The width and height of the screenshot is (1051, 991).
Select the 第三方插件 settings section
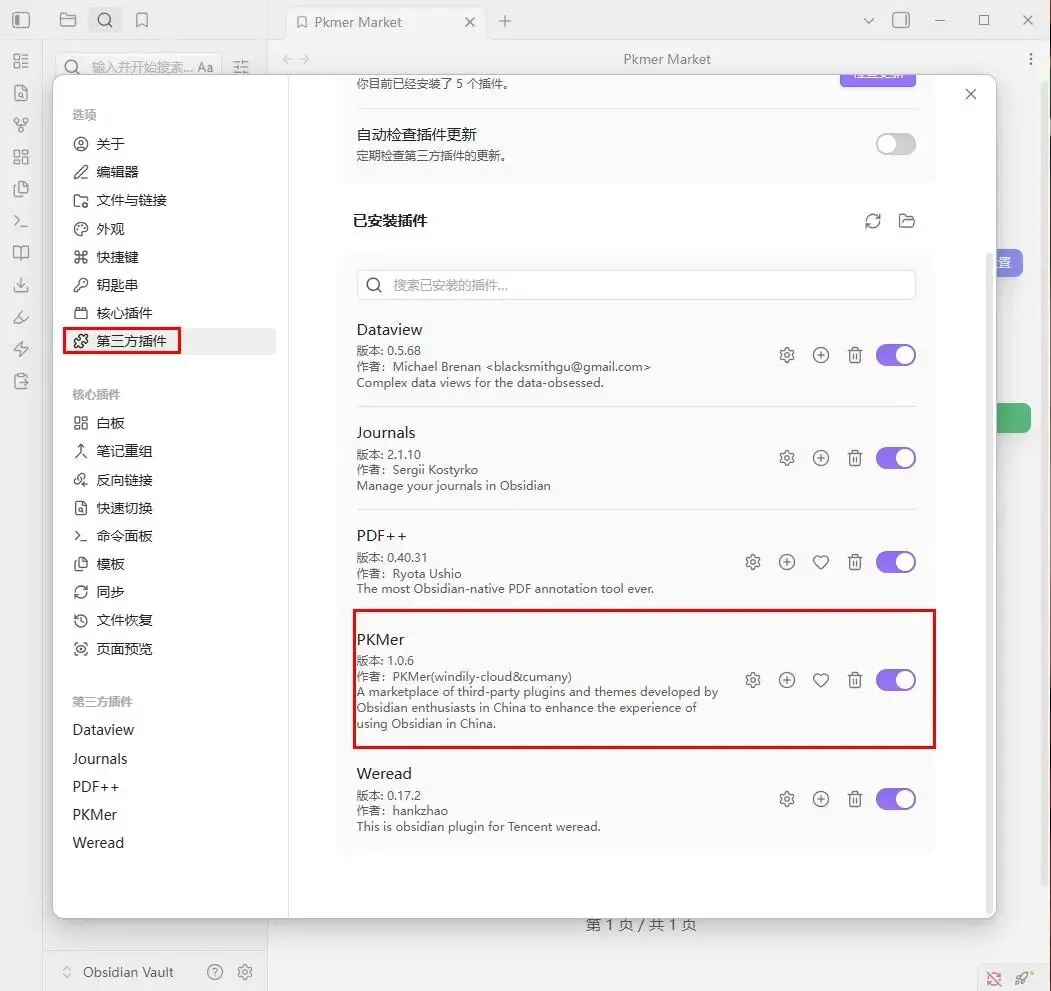169,341
